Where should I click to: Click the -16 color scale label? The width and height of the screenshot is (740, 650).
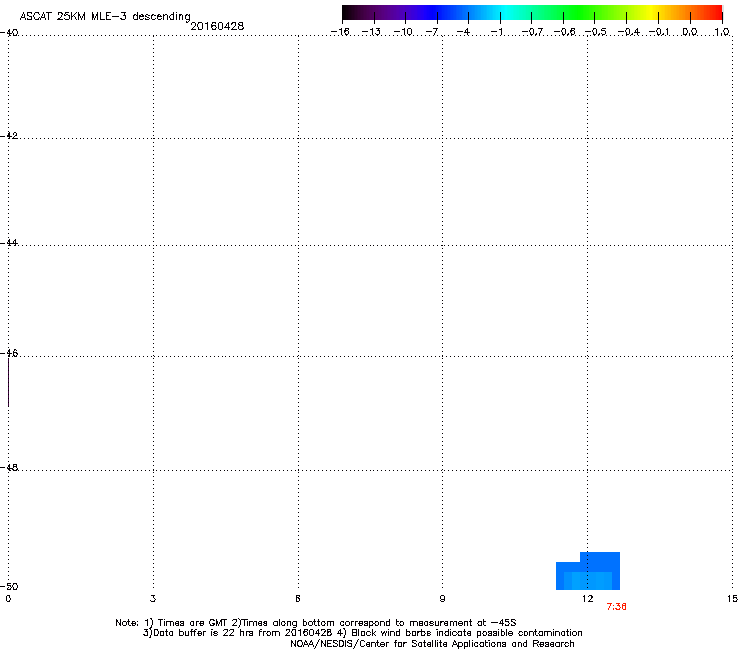pos(340,32)
